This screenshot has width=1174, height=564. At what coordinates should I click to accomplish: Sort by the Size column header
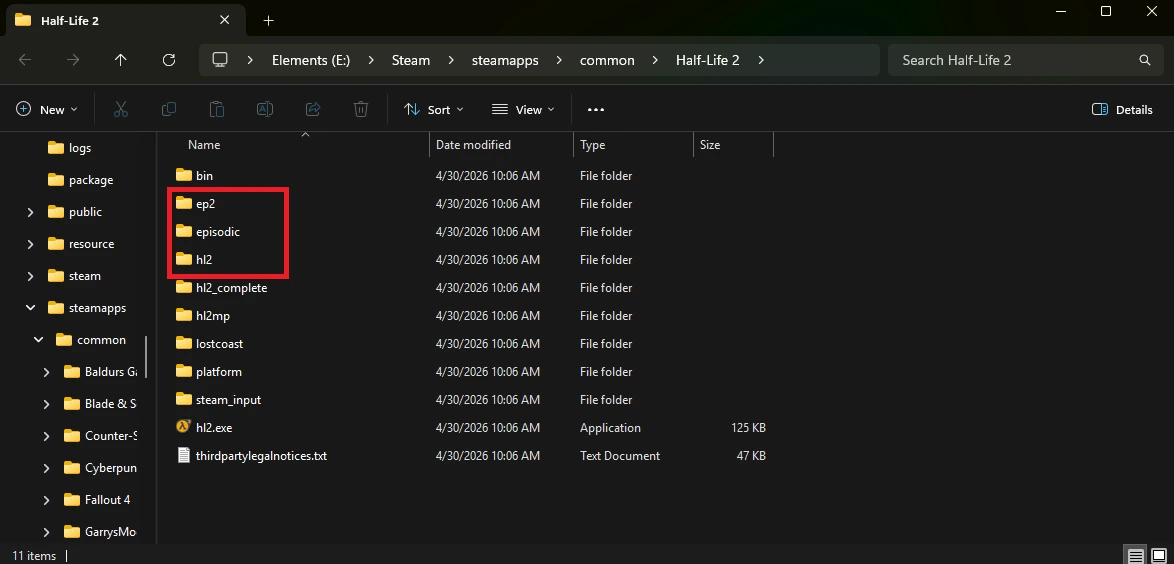(710, 145)
